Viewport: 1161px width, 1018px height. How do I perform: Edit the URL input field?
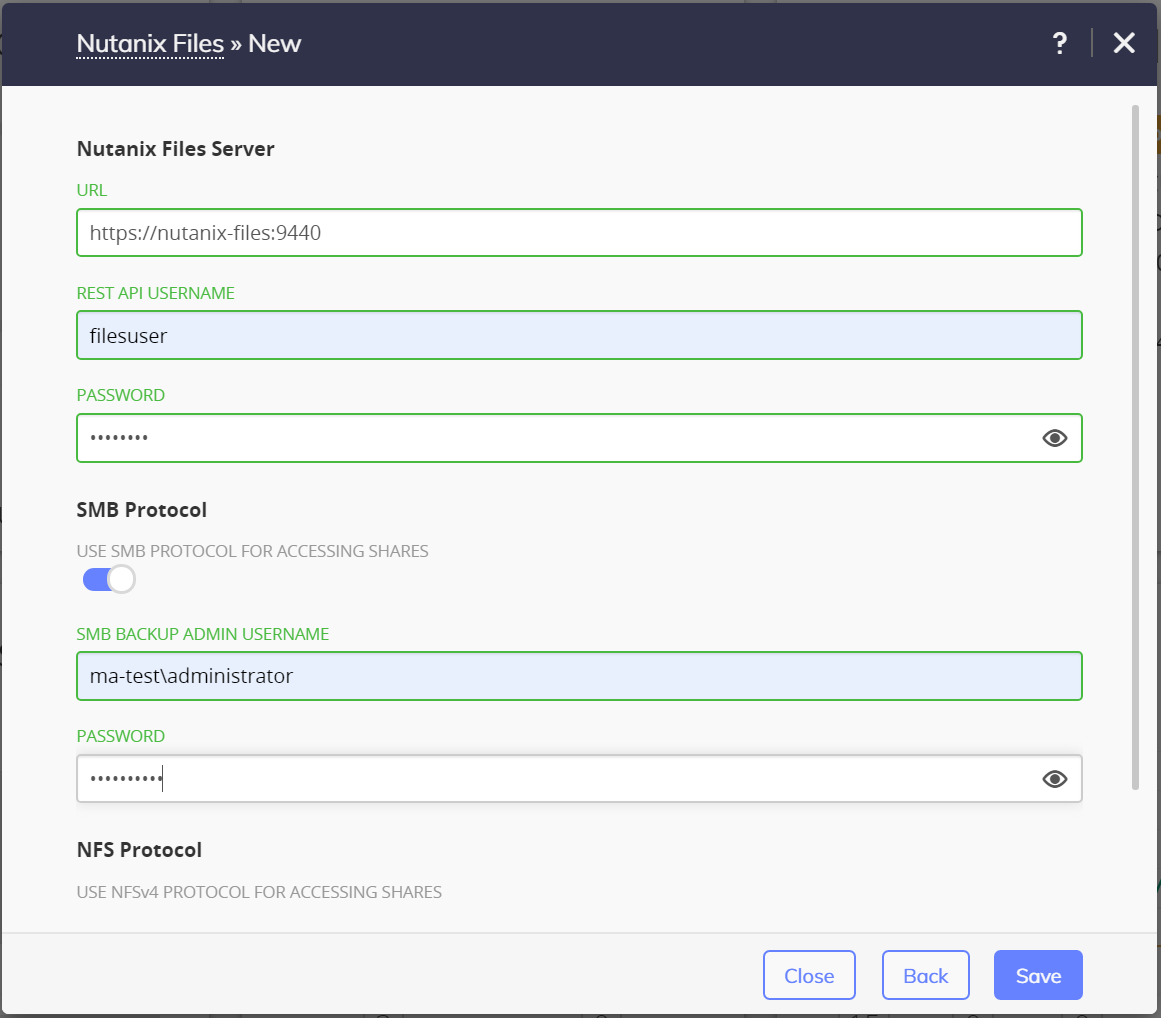(x=579, y=232)
